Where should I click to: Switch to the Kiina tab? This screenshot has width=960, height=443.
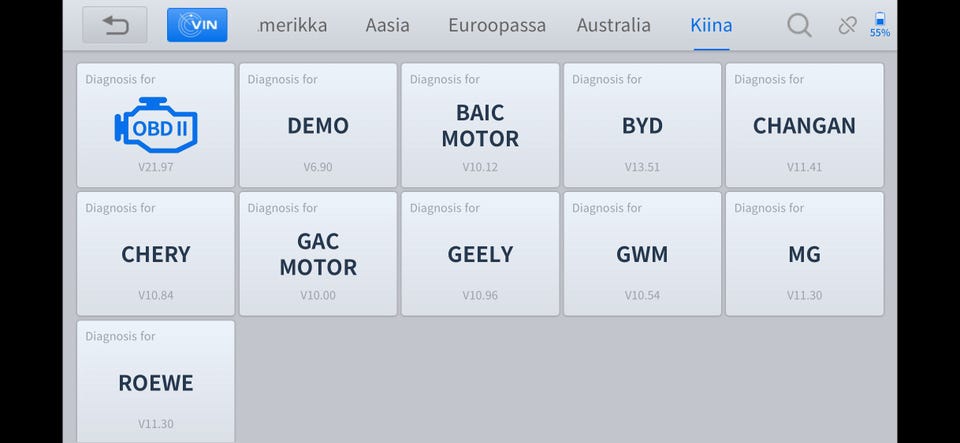tap(711, 25)
